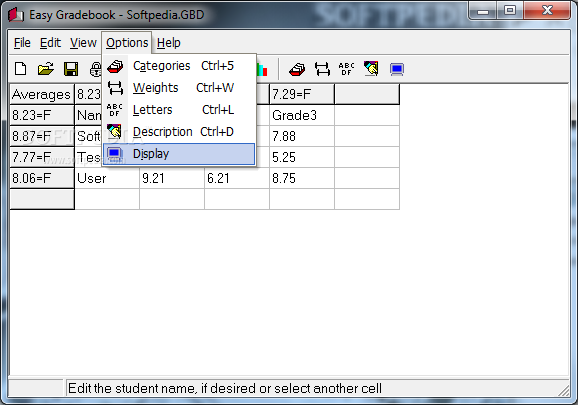The image size is (578, 405).
Task: Click the status bar help message text
Action: click(x=225, y=388)
